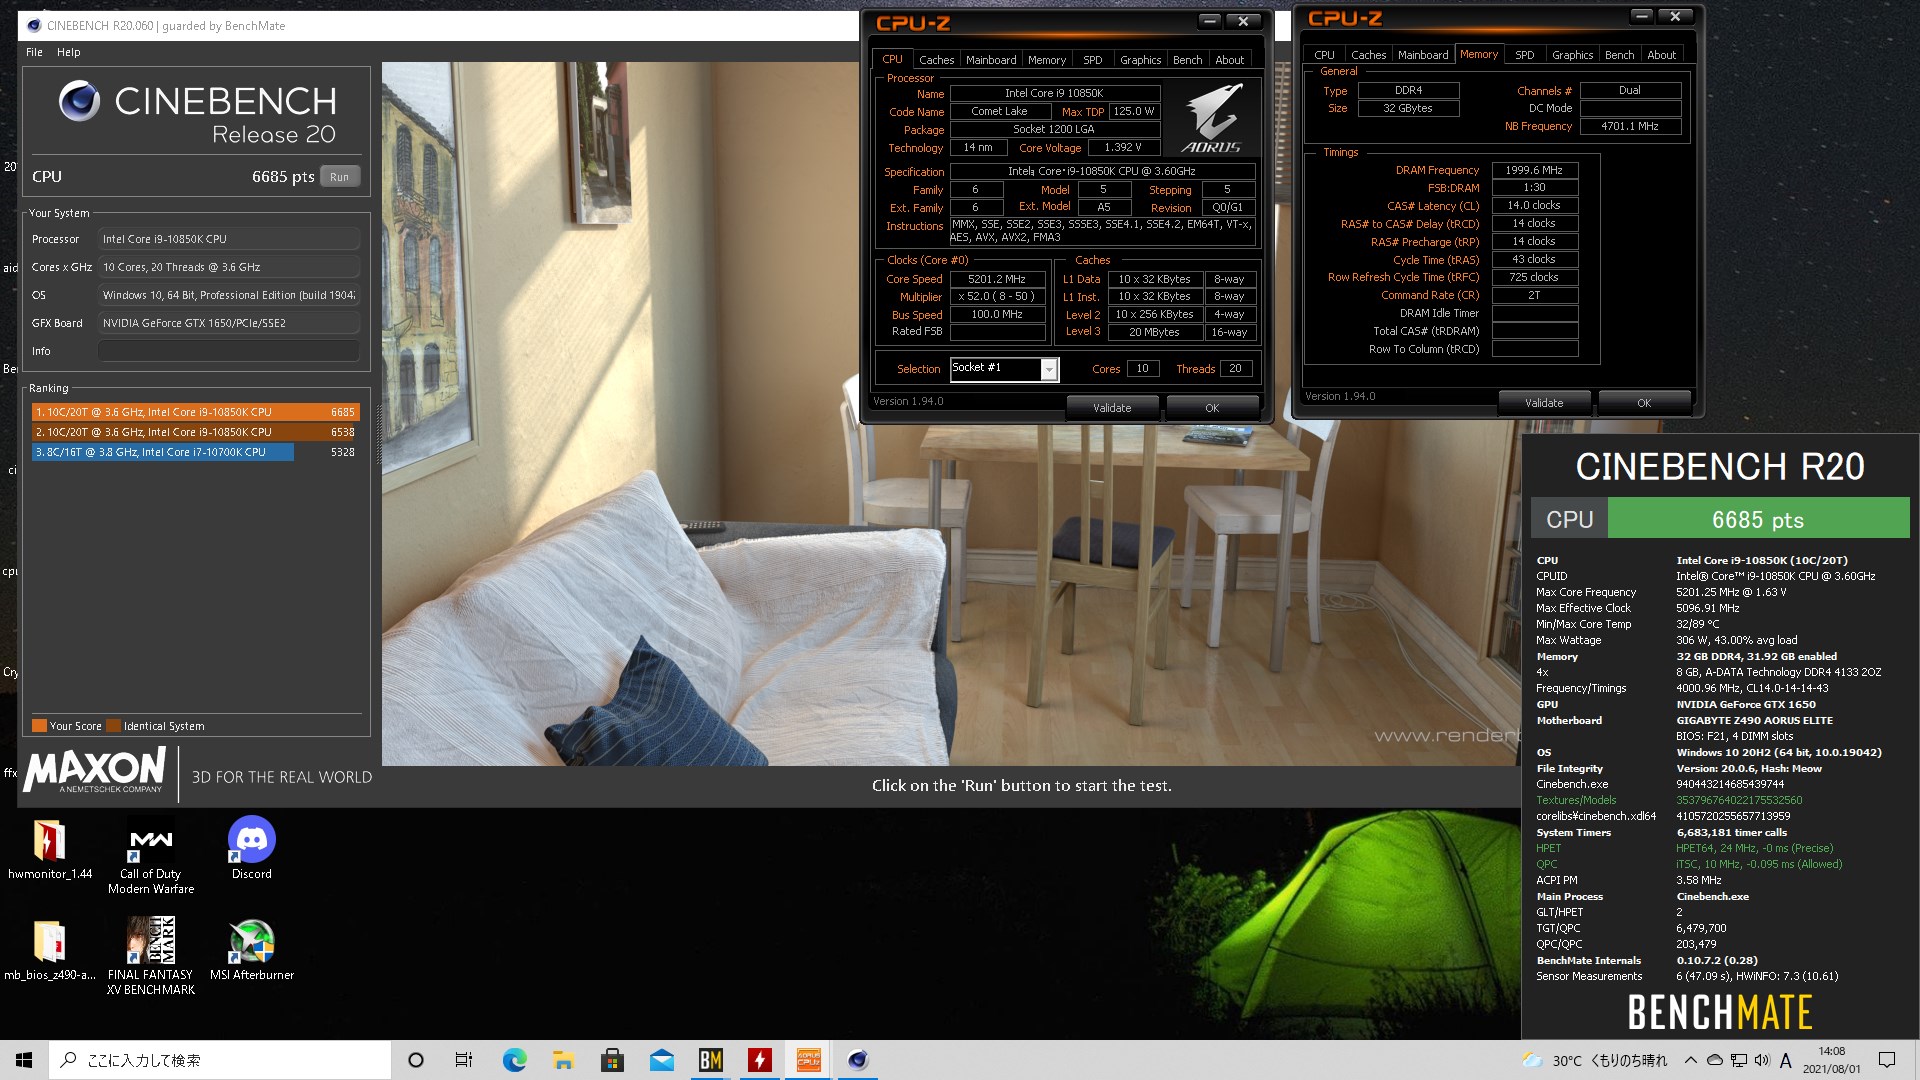Open volume speaker tray icon
The width and height of the screenshot is (1920, 1080).
1761,1060
